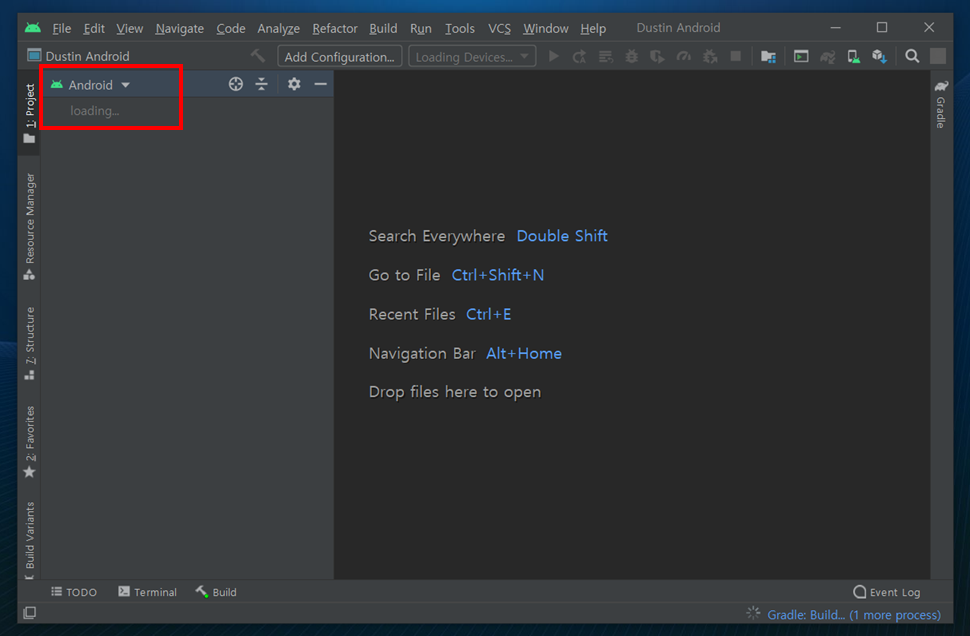
Task: Hide the Project panel with minus icon
Action: (320, 84)
